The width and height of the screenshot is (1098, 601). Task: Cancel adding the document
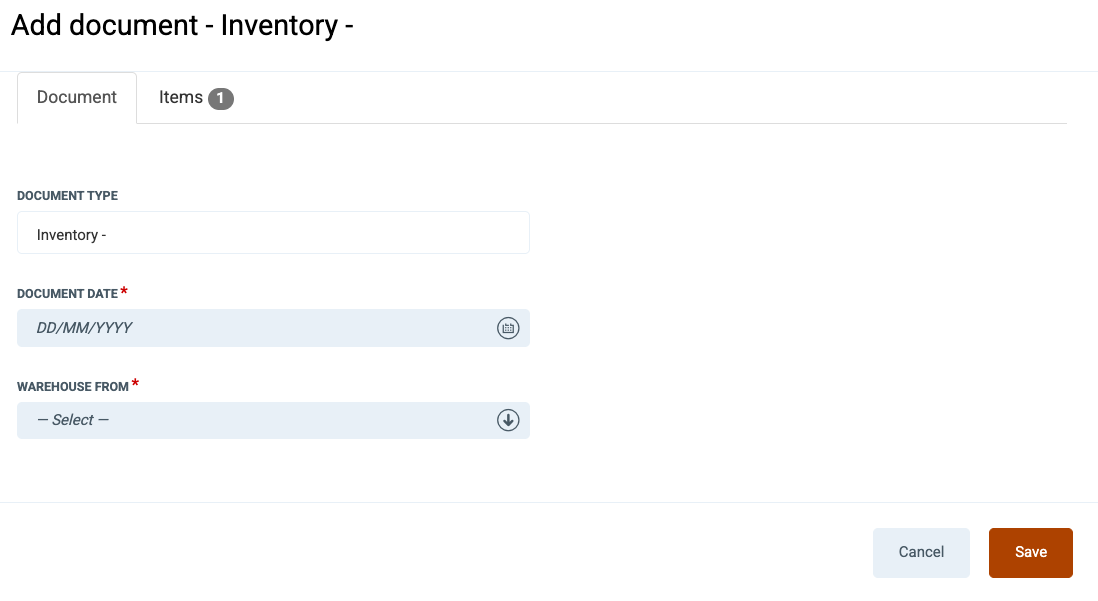[921, 553]
